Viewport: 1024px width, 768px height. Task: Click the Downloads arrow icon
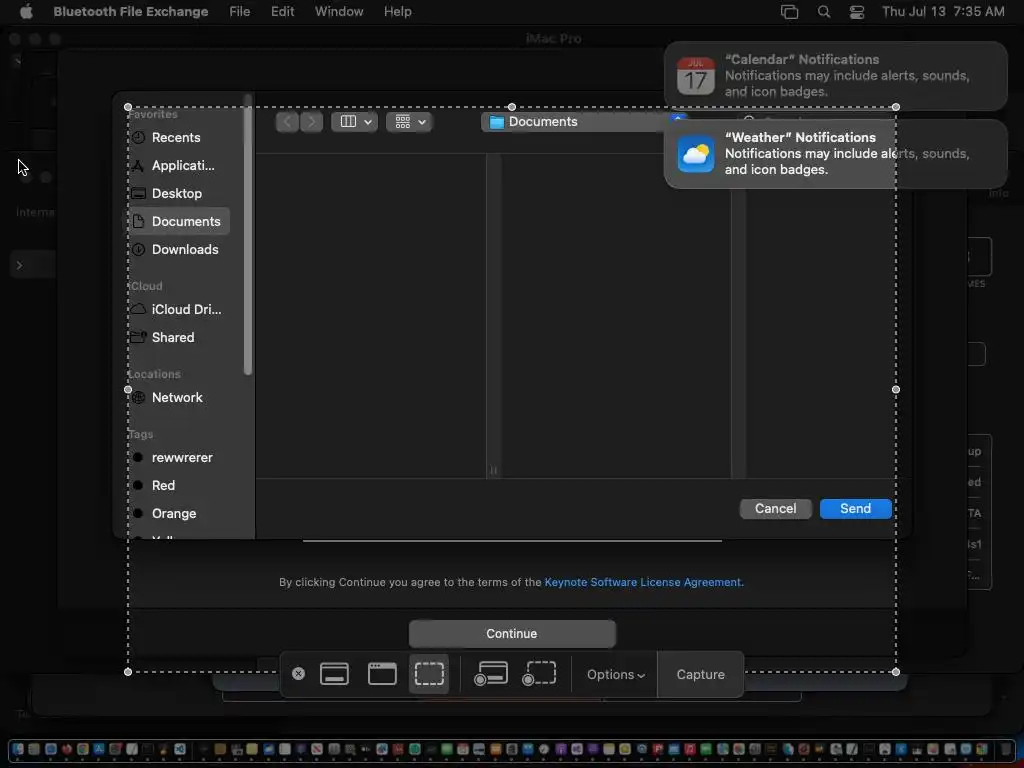[x=138, y=249]
